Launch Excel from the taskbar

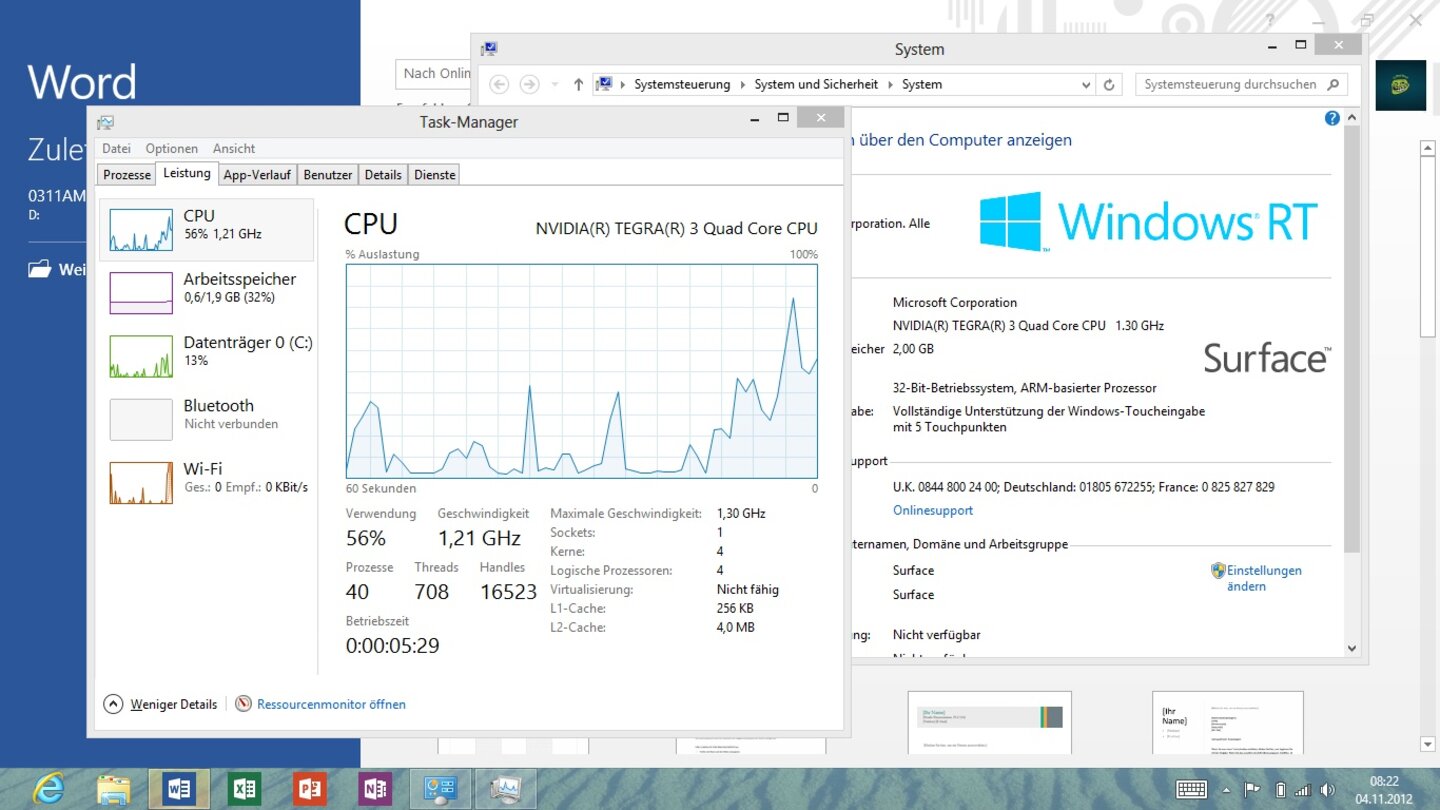click(x=244, y=789)
